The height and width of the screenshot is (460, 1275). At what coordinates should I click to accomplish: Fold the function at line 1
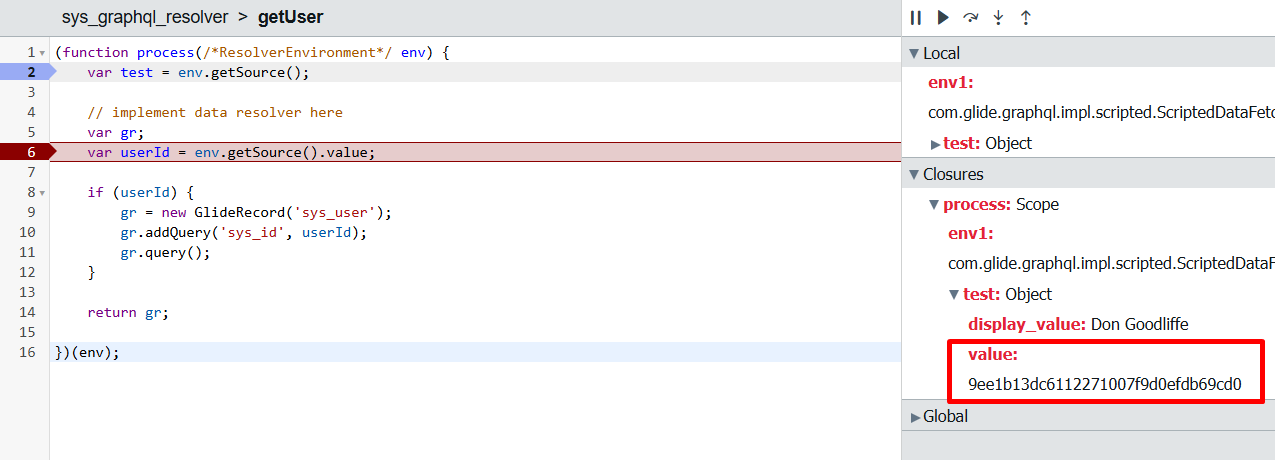pos(42,53)
